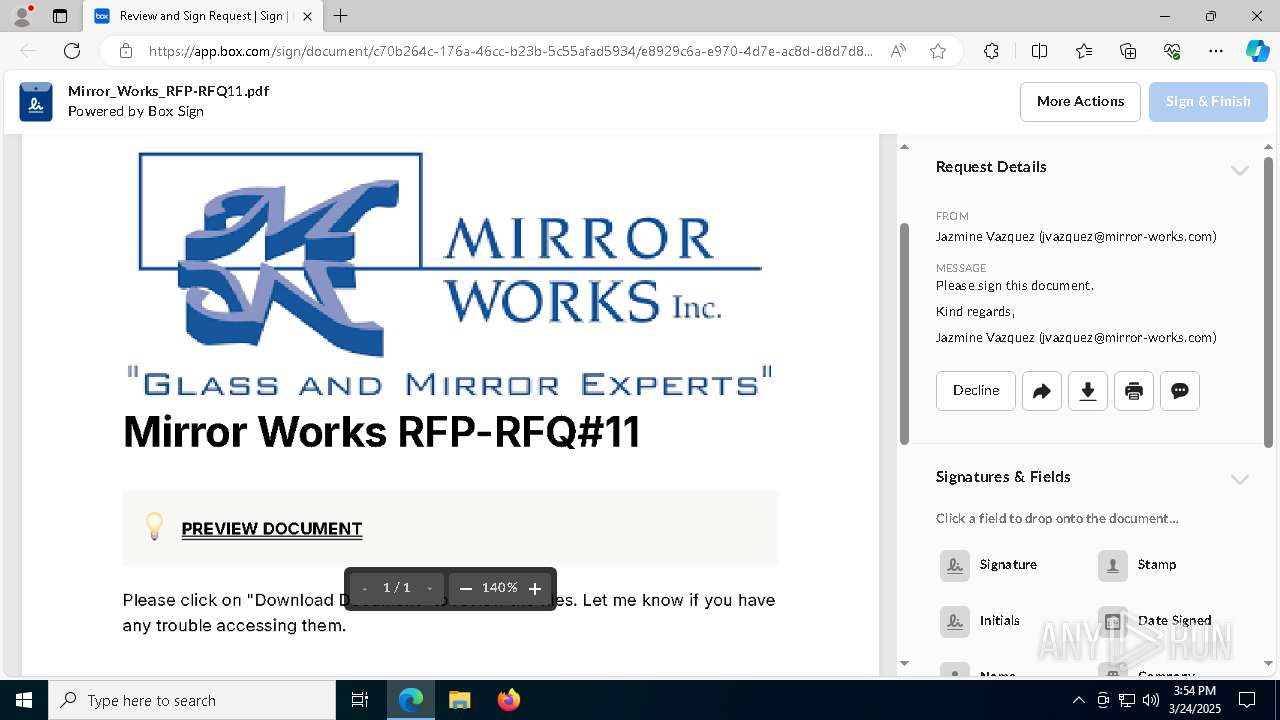This screenshot has width=1280, height=720.
Task: Zoom in the document with plus icon
Action: (535, 589)
